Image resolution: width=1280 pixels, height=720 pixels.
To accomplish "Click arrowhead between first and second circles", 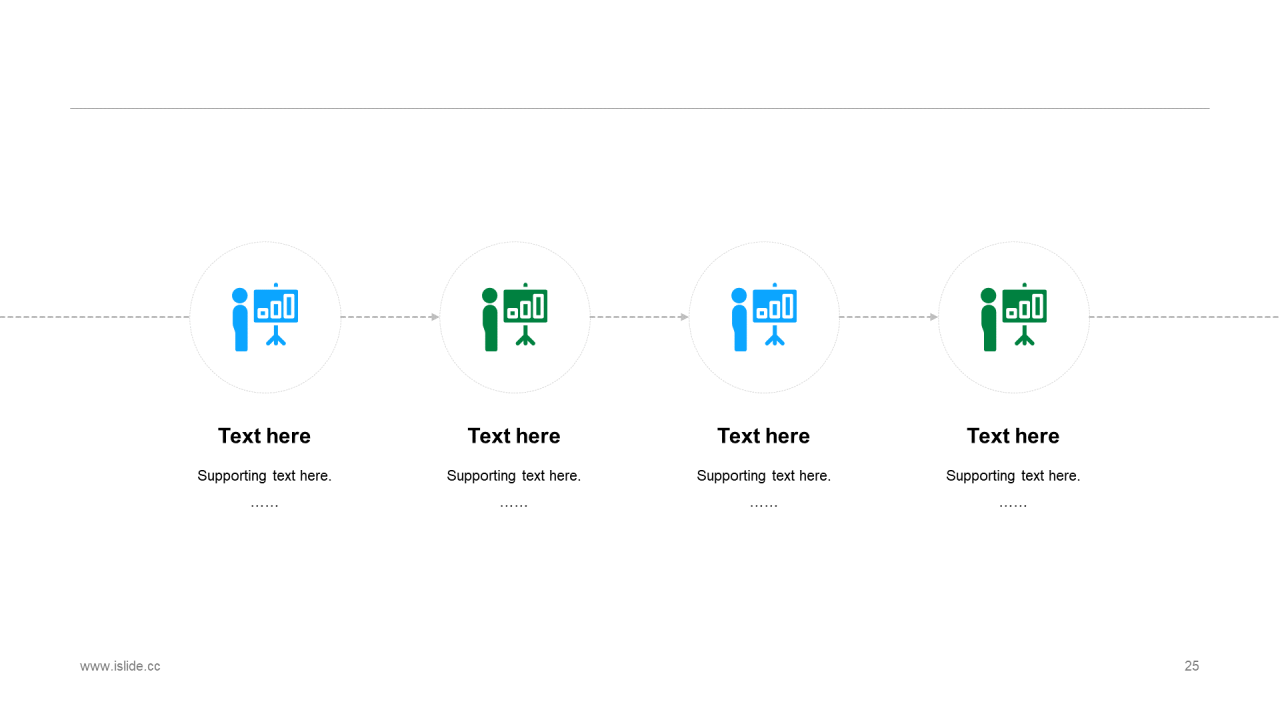I will pos(435,317).
